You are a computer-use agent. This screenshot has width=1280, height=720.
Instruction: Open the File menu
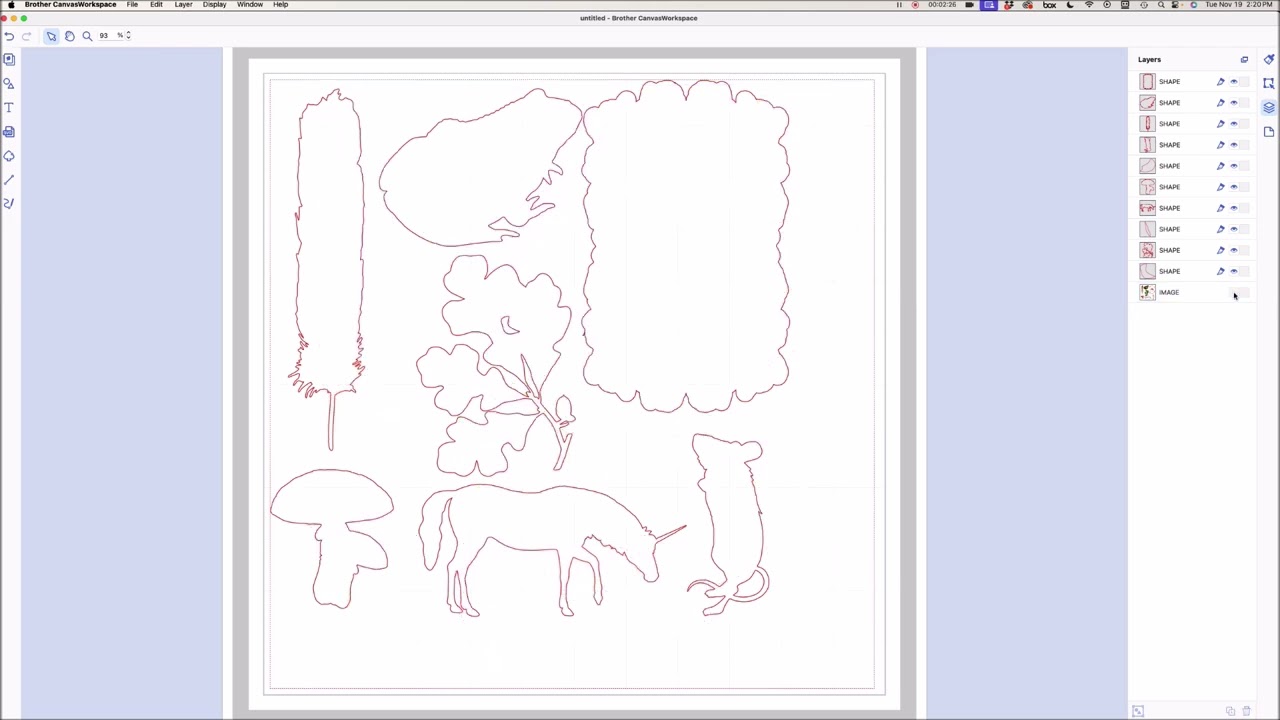click(x=132, y=5)
